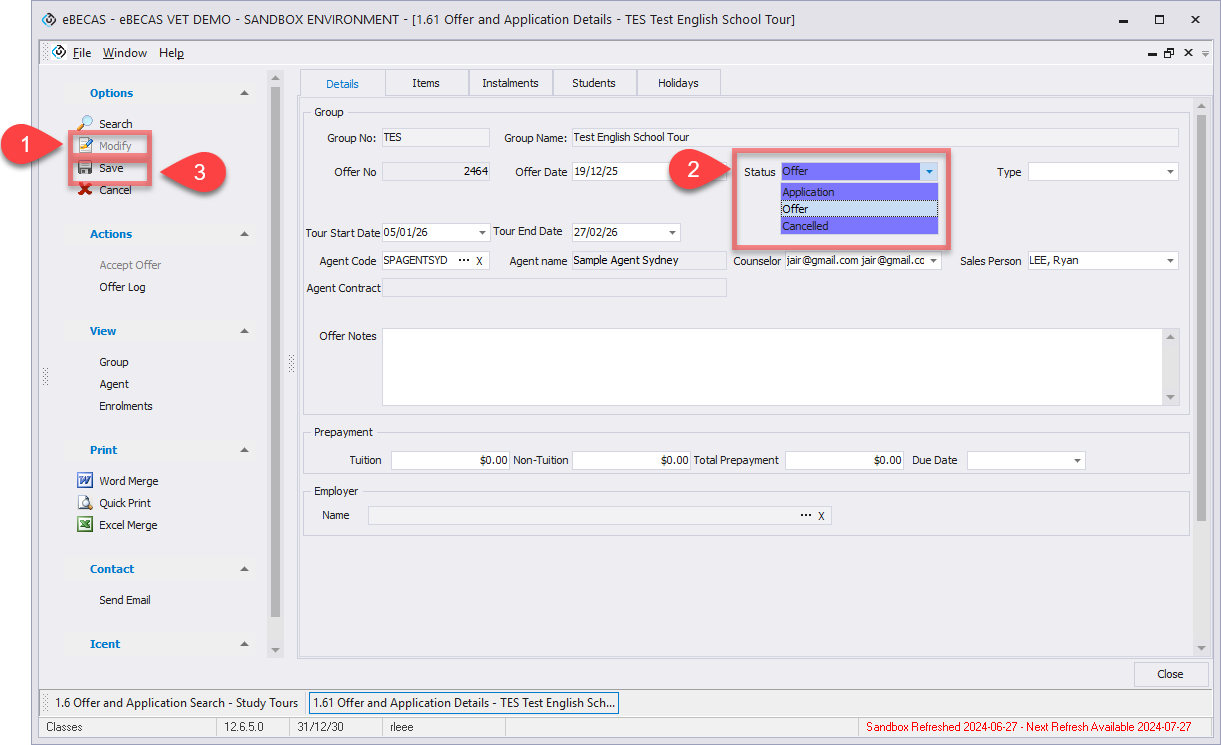Expand the Sales Person dropdown
The height and width of the screenshot is (745, 1221).
[x=1170, y=261]
